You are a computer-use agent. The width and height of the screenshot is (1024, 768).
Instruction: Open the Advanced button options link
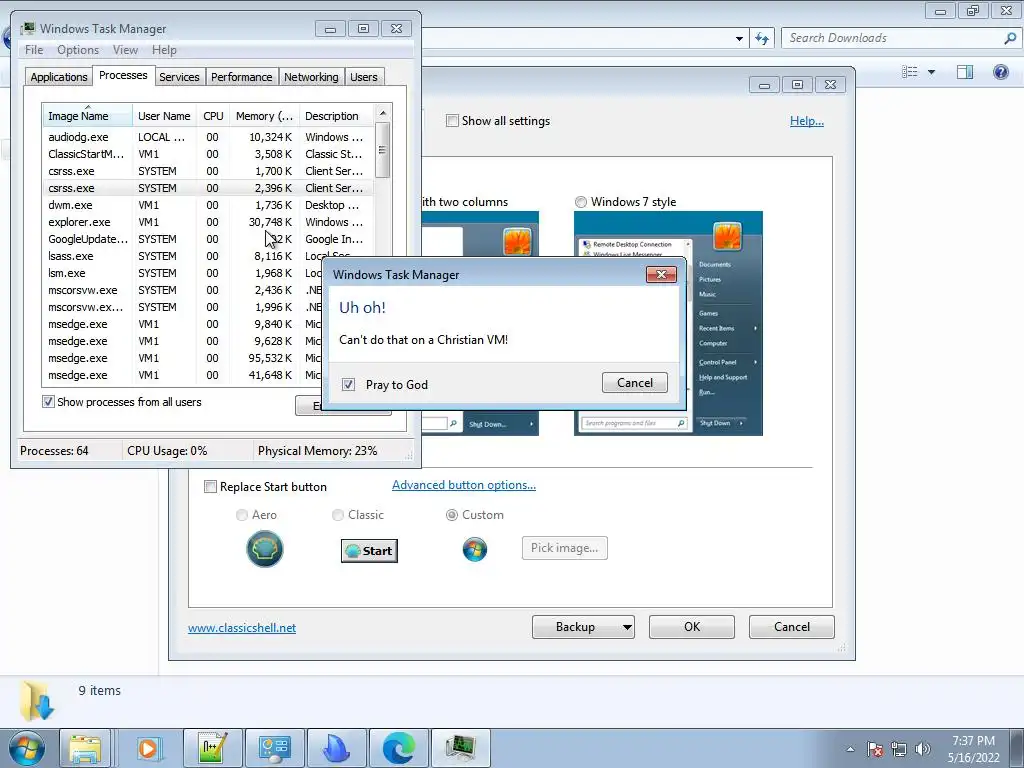pyautogui.click(x=464, y=485)
